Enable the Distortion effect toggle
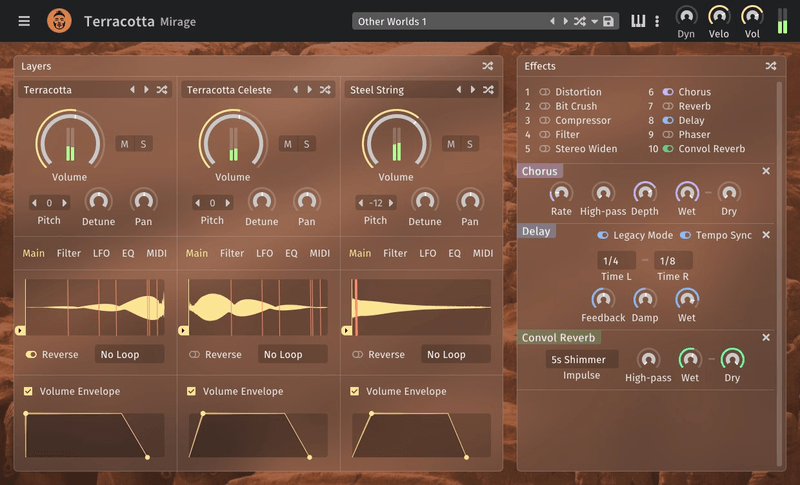This screenshot has width=800, height=485. [x=545, y=92]
